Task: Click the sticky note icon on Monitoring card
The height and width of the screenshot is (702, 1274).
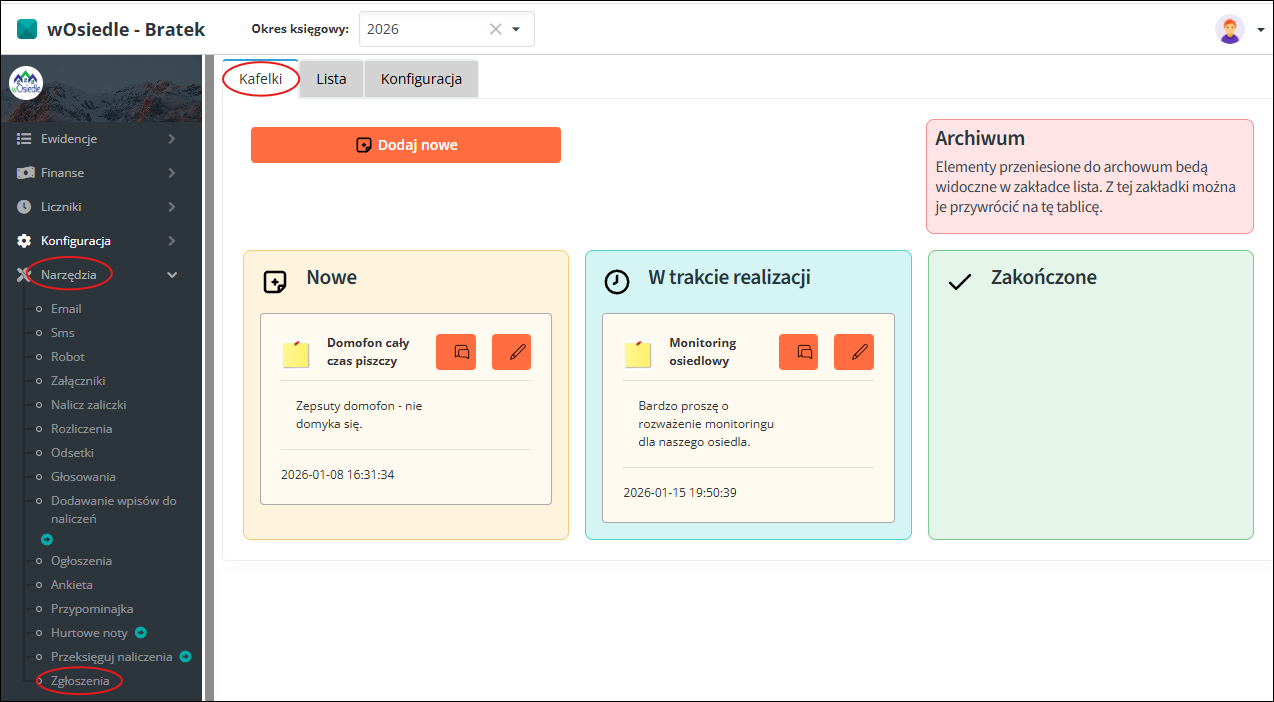Action: click(x=638, y=354)
